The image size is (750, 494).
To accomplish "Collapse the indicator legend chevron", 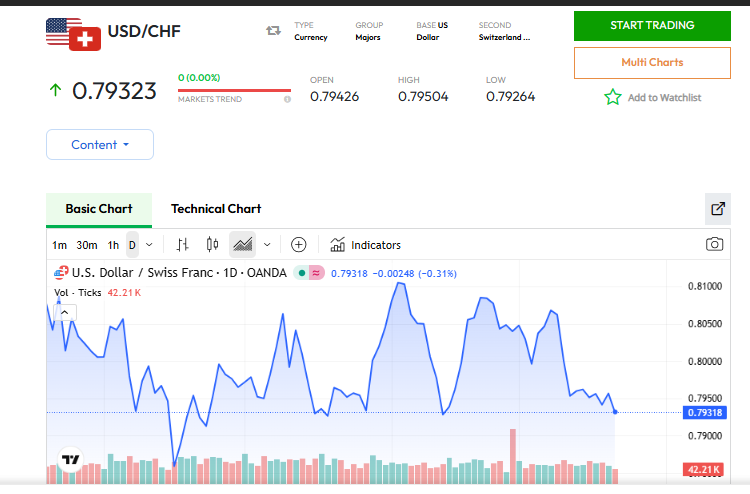I will 64,312.
